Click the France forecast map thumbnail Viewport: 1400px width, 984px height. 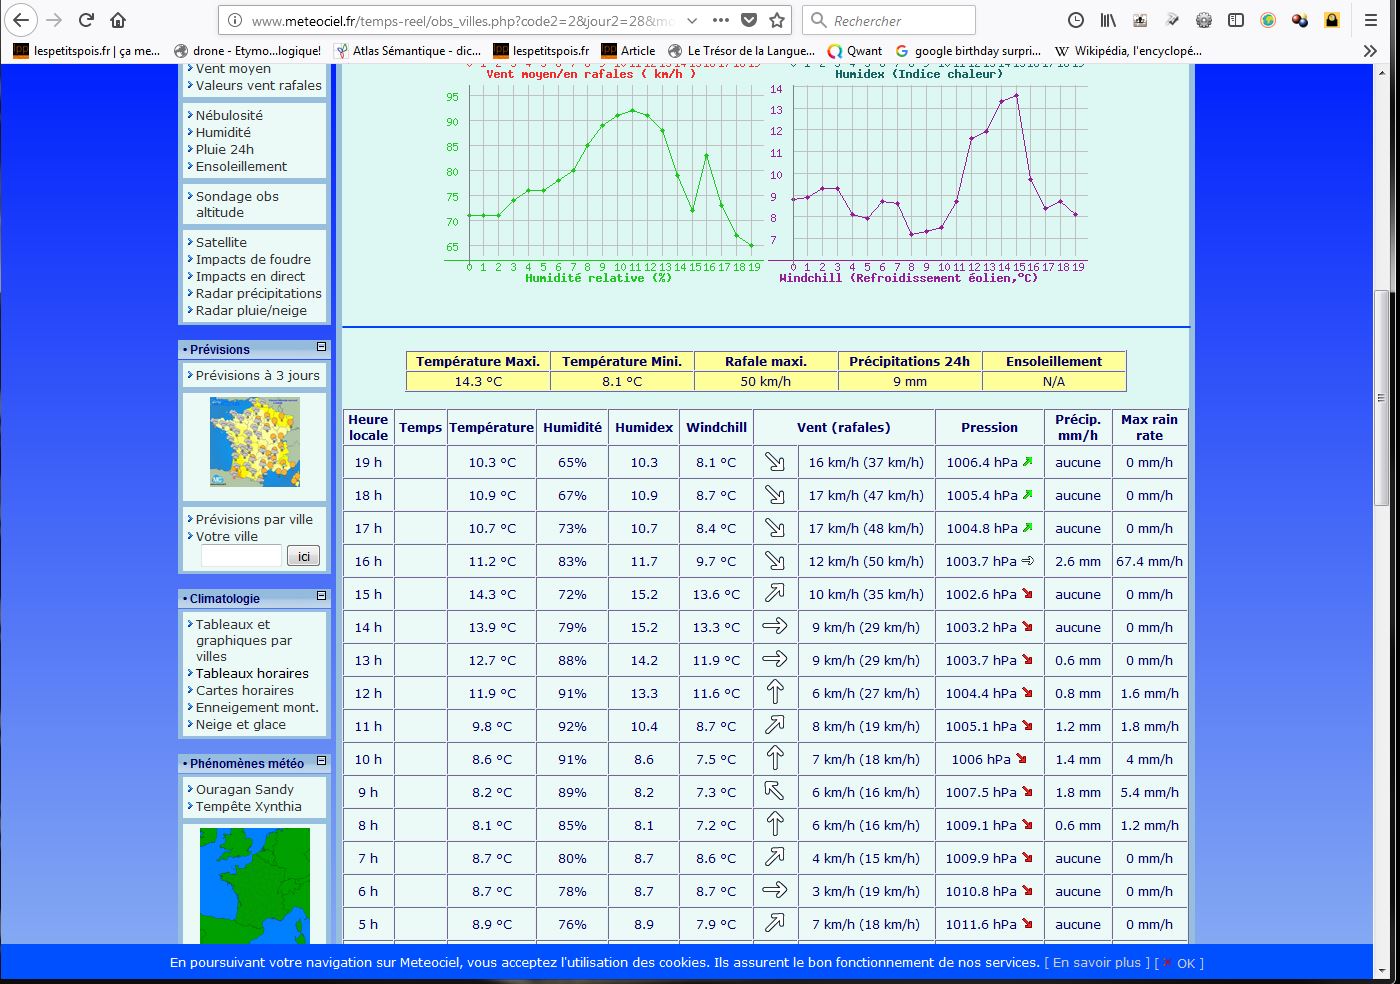(255, 441)
